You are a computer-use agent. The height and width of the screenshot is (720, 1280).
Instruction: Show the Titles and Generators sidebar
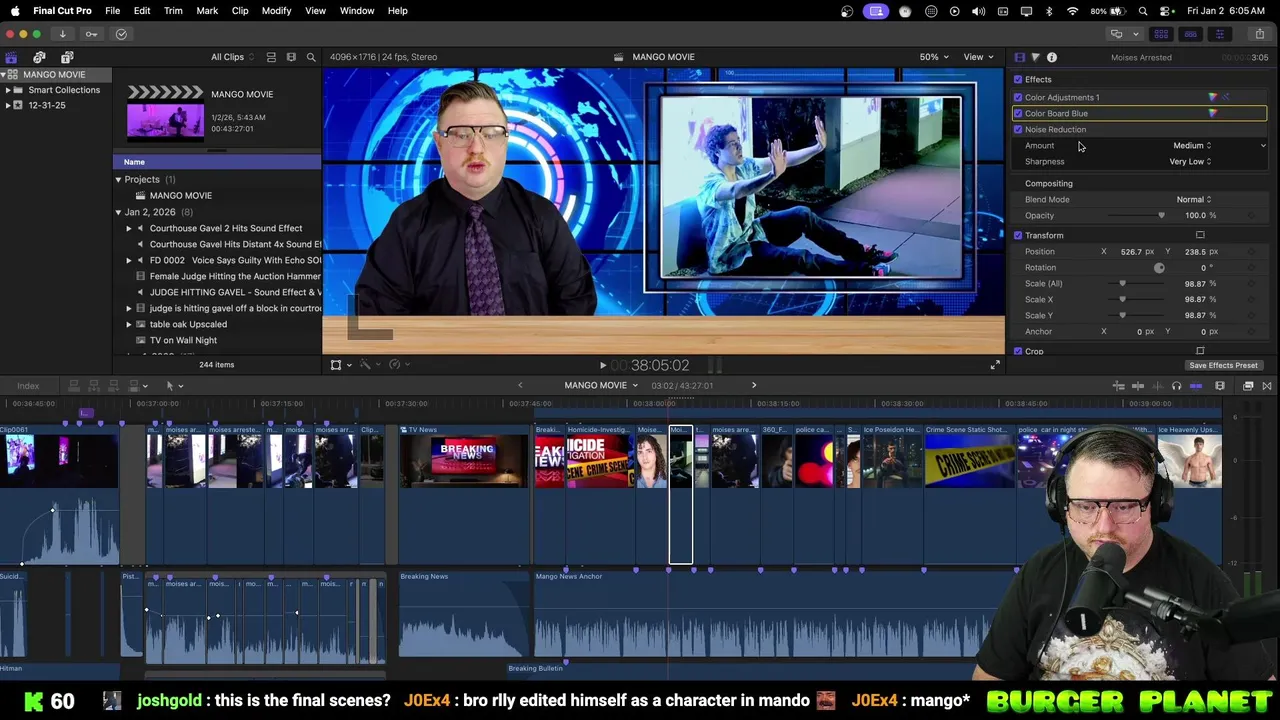click(x=67, y=57)
